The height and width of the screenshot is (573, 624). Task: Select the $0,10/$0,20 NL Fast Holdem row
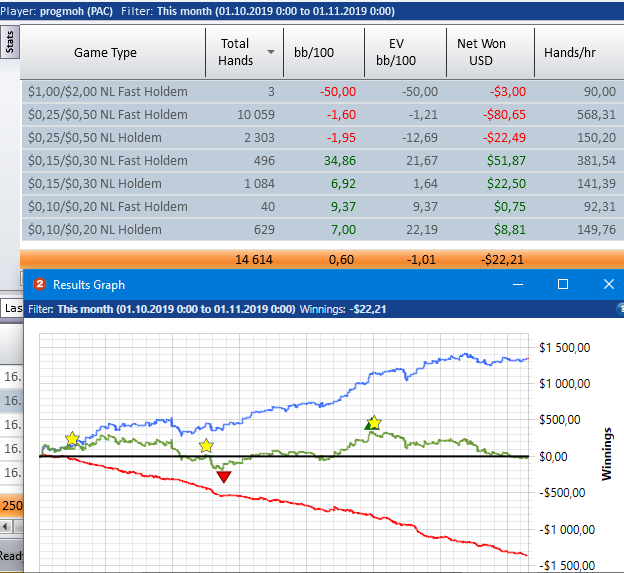click(322, 207)
